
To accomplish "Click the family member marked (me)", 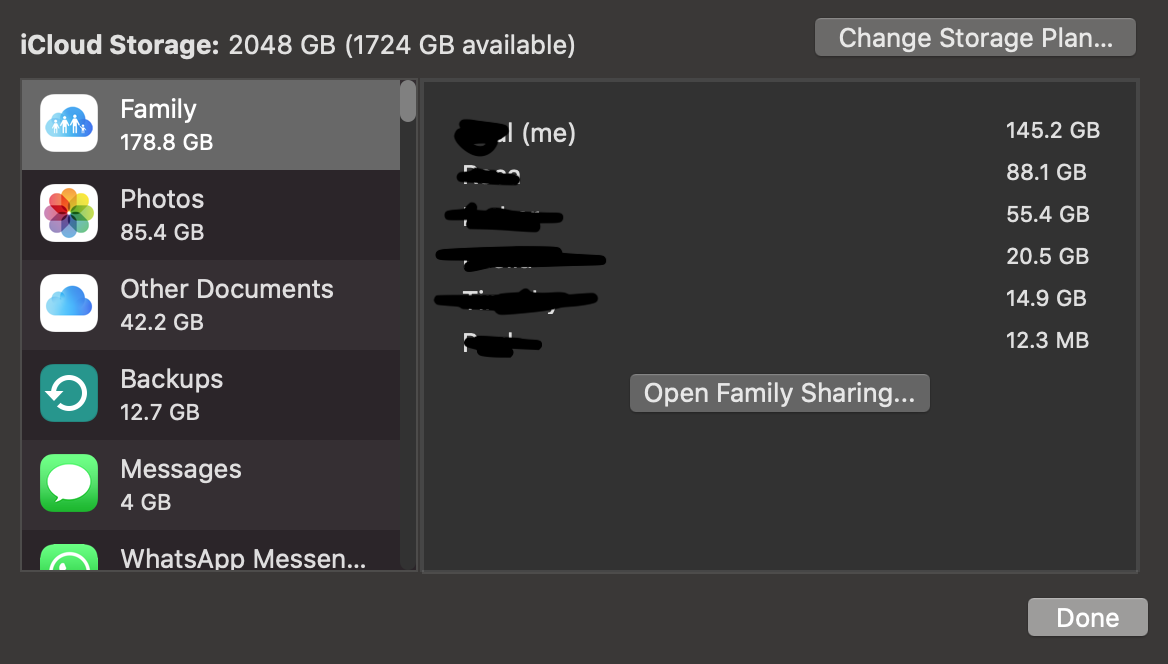I will click(780, 132).
